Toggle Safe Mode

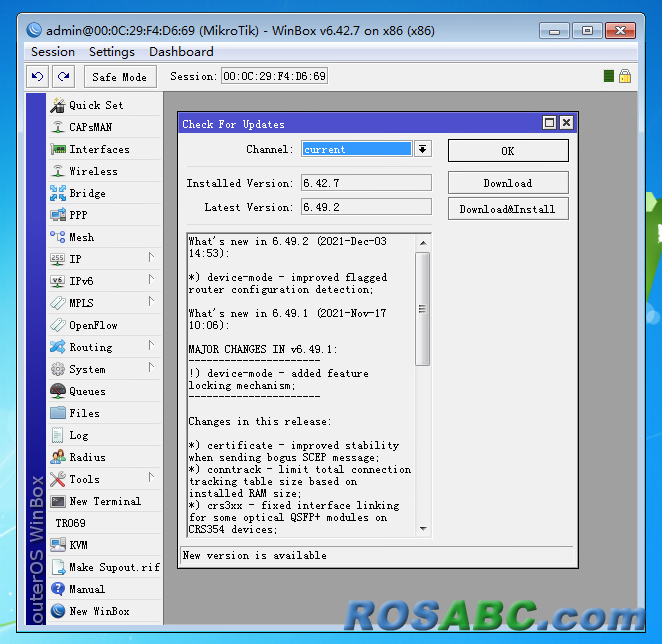[120, 77]
